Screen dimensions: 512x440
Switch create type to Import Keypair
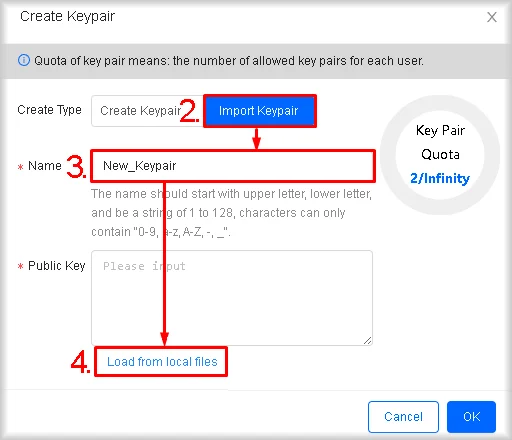click(x=260, y=111)
